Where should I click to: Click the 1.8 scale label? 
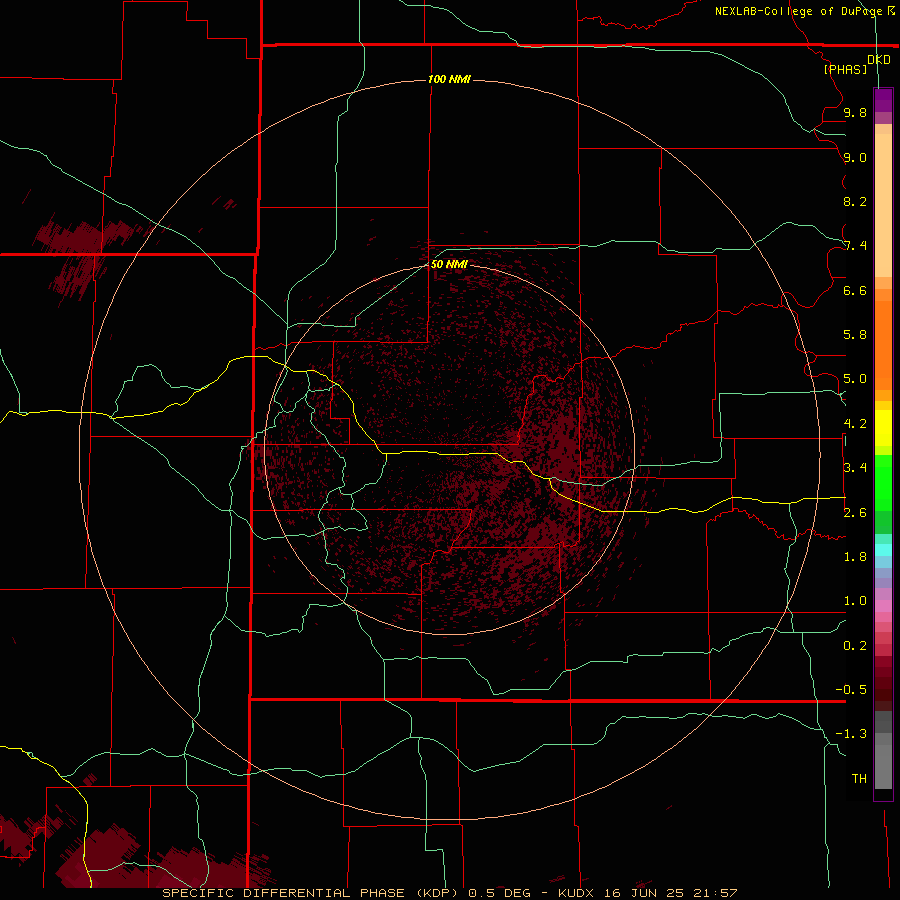tap(855, 557)
